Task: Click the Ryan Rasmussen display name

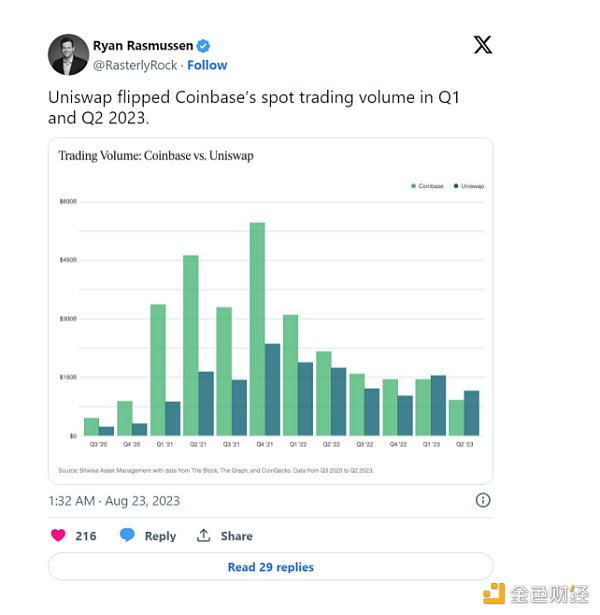Action: [142, 46]
